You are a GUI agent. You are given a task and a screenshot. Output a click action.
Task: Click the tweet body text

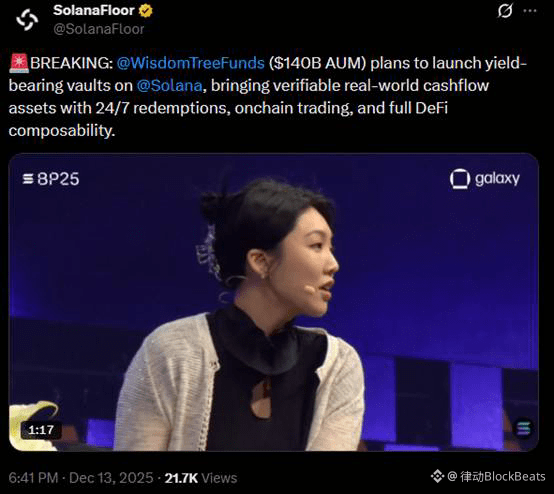coord(267,97)
